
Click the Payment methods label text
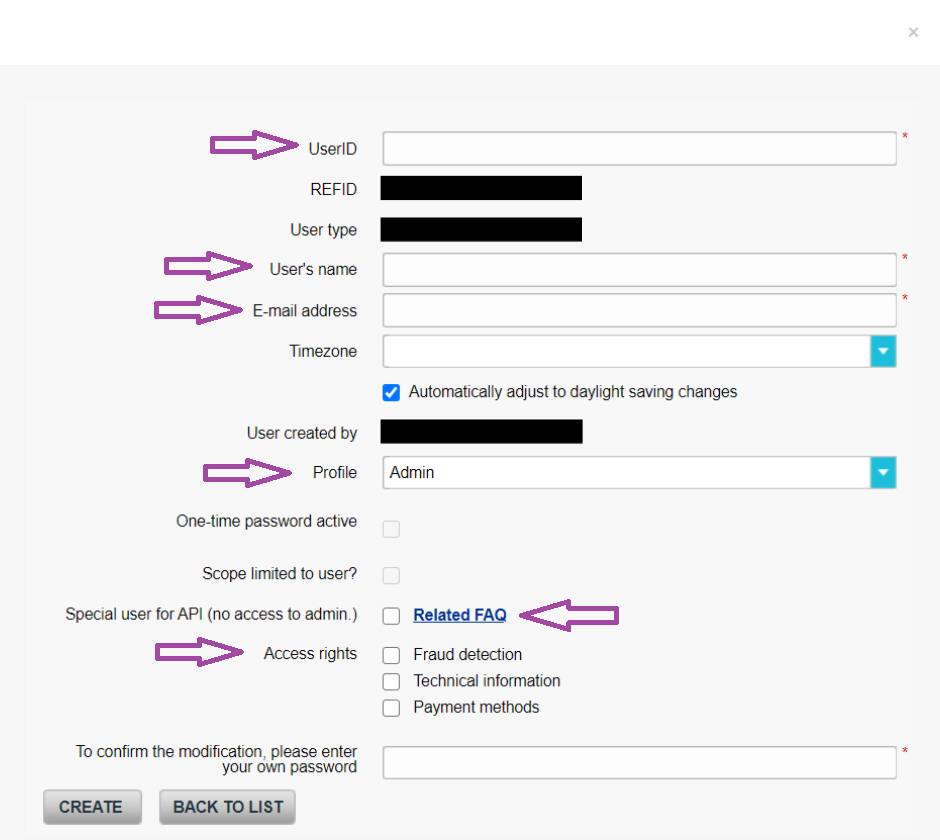(477, 707)
